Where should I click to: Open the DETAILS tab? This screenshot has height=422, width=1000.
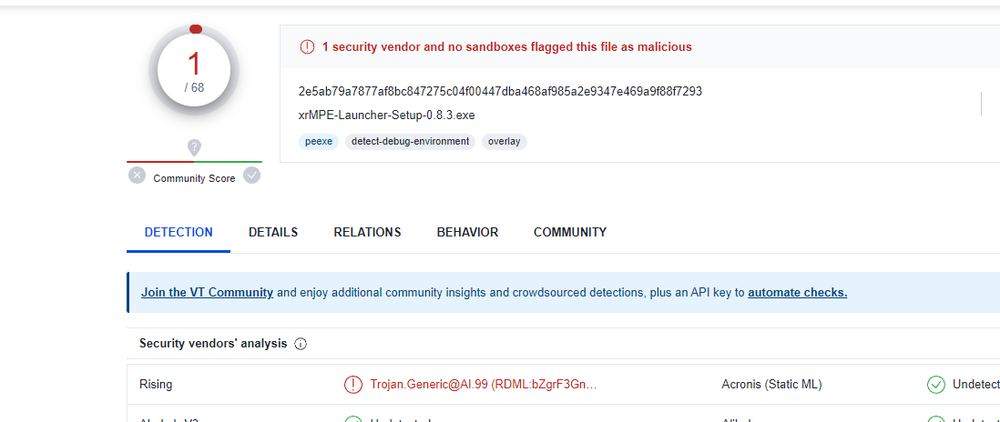coord(273,232)
